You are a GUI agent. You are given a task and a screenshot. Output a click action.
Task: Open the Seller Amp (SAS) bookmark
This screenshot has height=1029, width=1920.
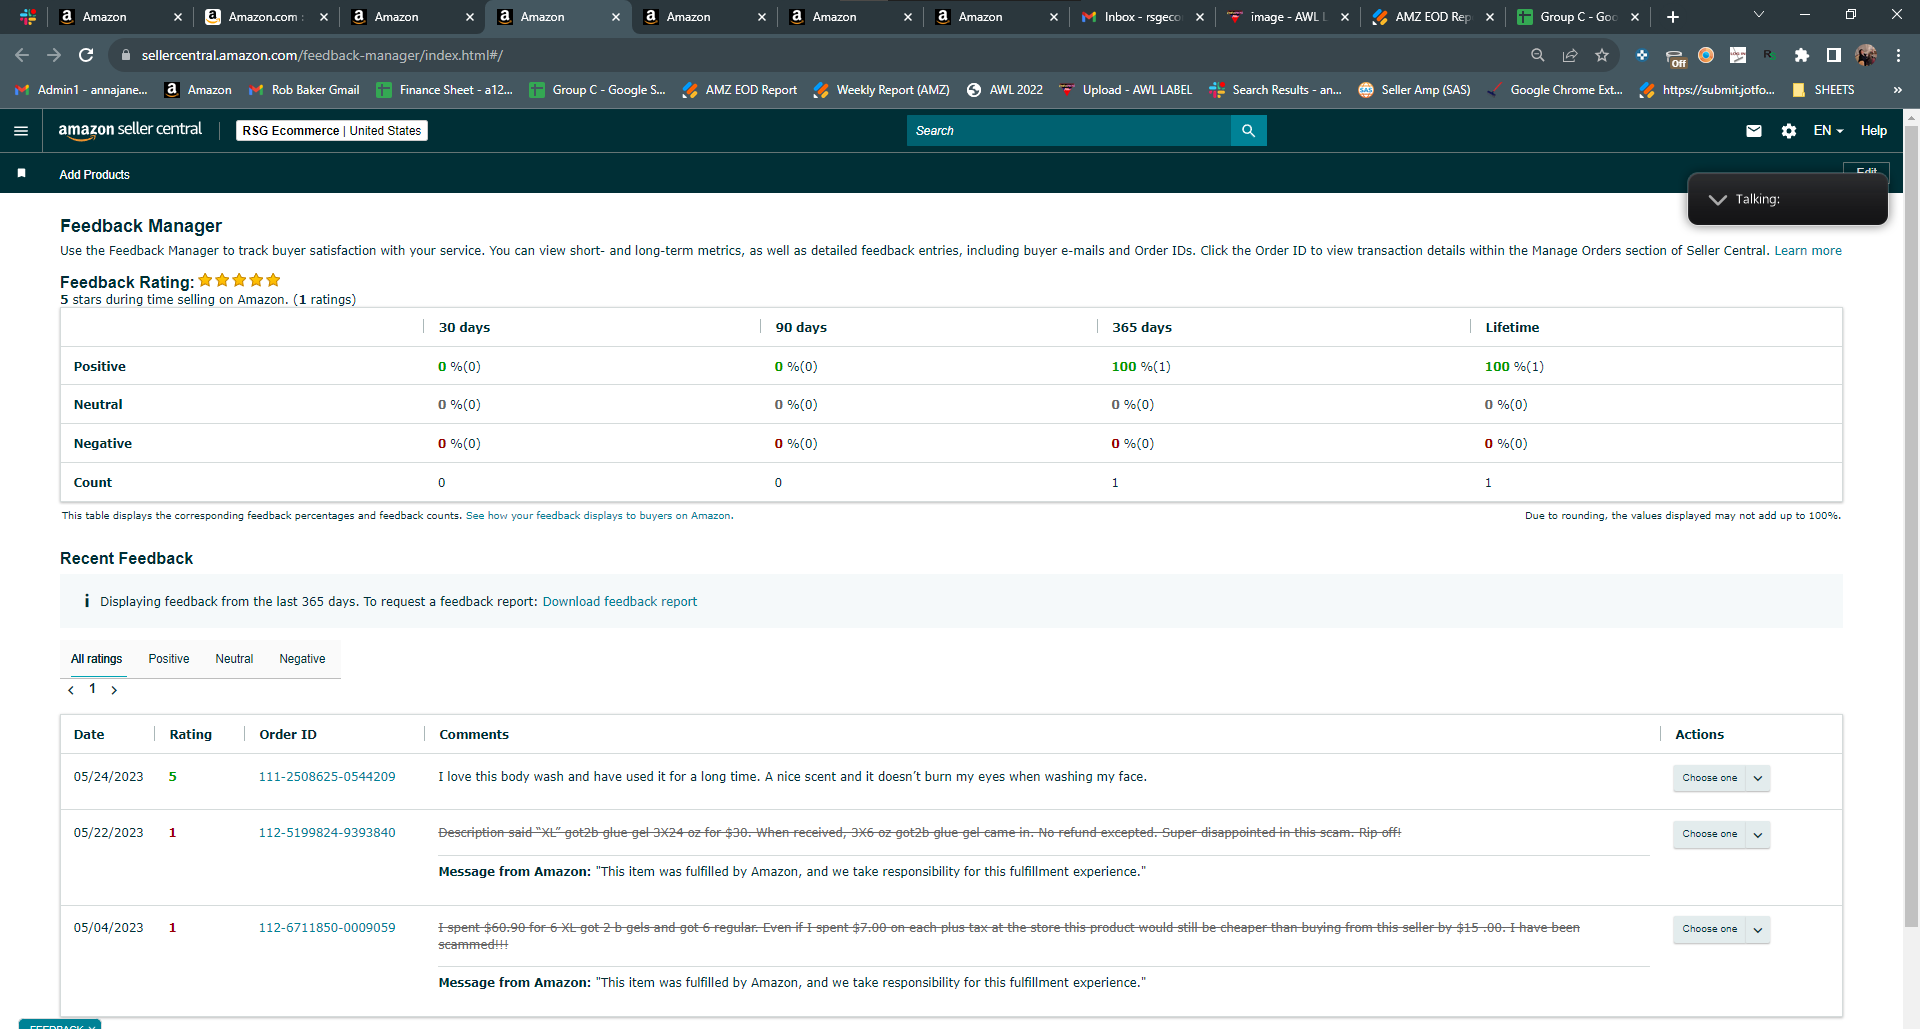[1414, 90]
